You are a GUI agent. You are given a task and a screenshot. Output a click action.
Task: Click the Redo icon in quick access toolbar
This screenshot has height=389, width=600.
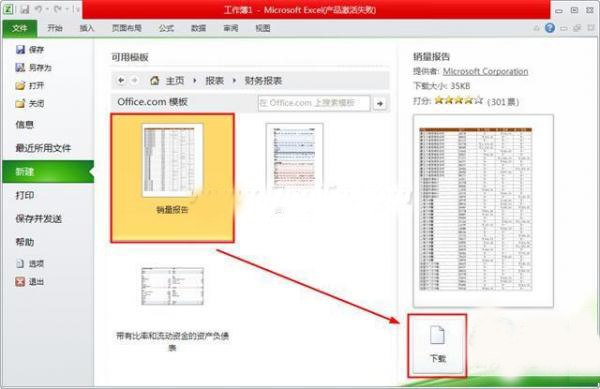pyautogui.click(x=58, y=9)
